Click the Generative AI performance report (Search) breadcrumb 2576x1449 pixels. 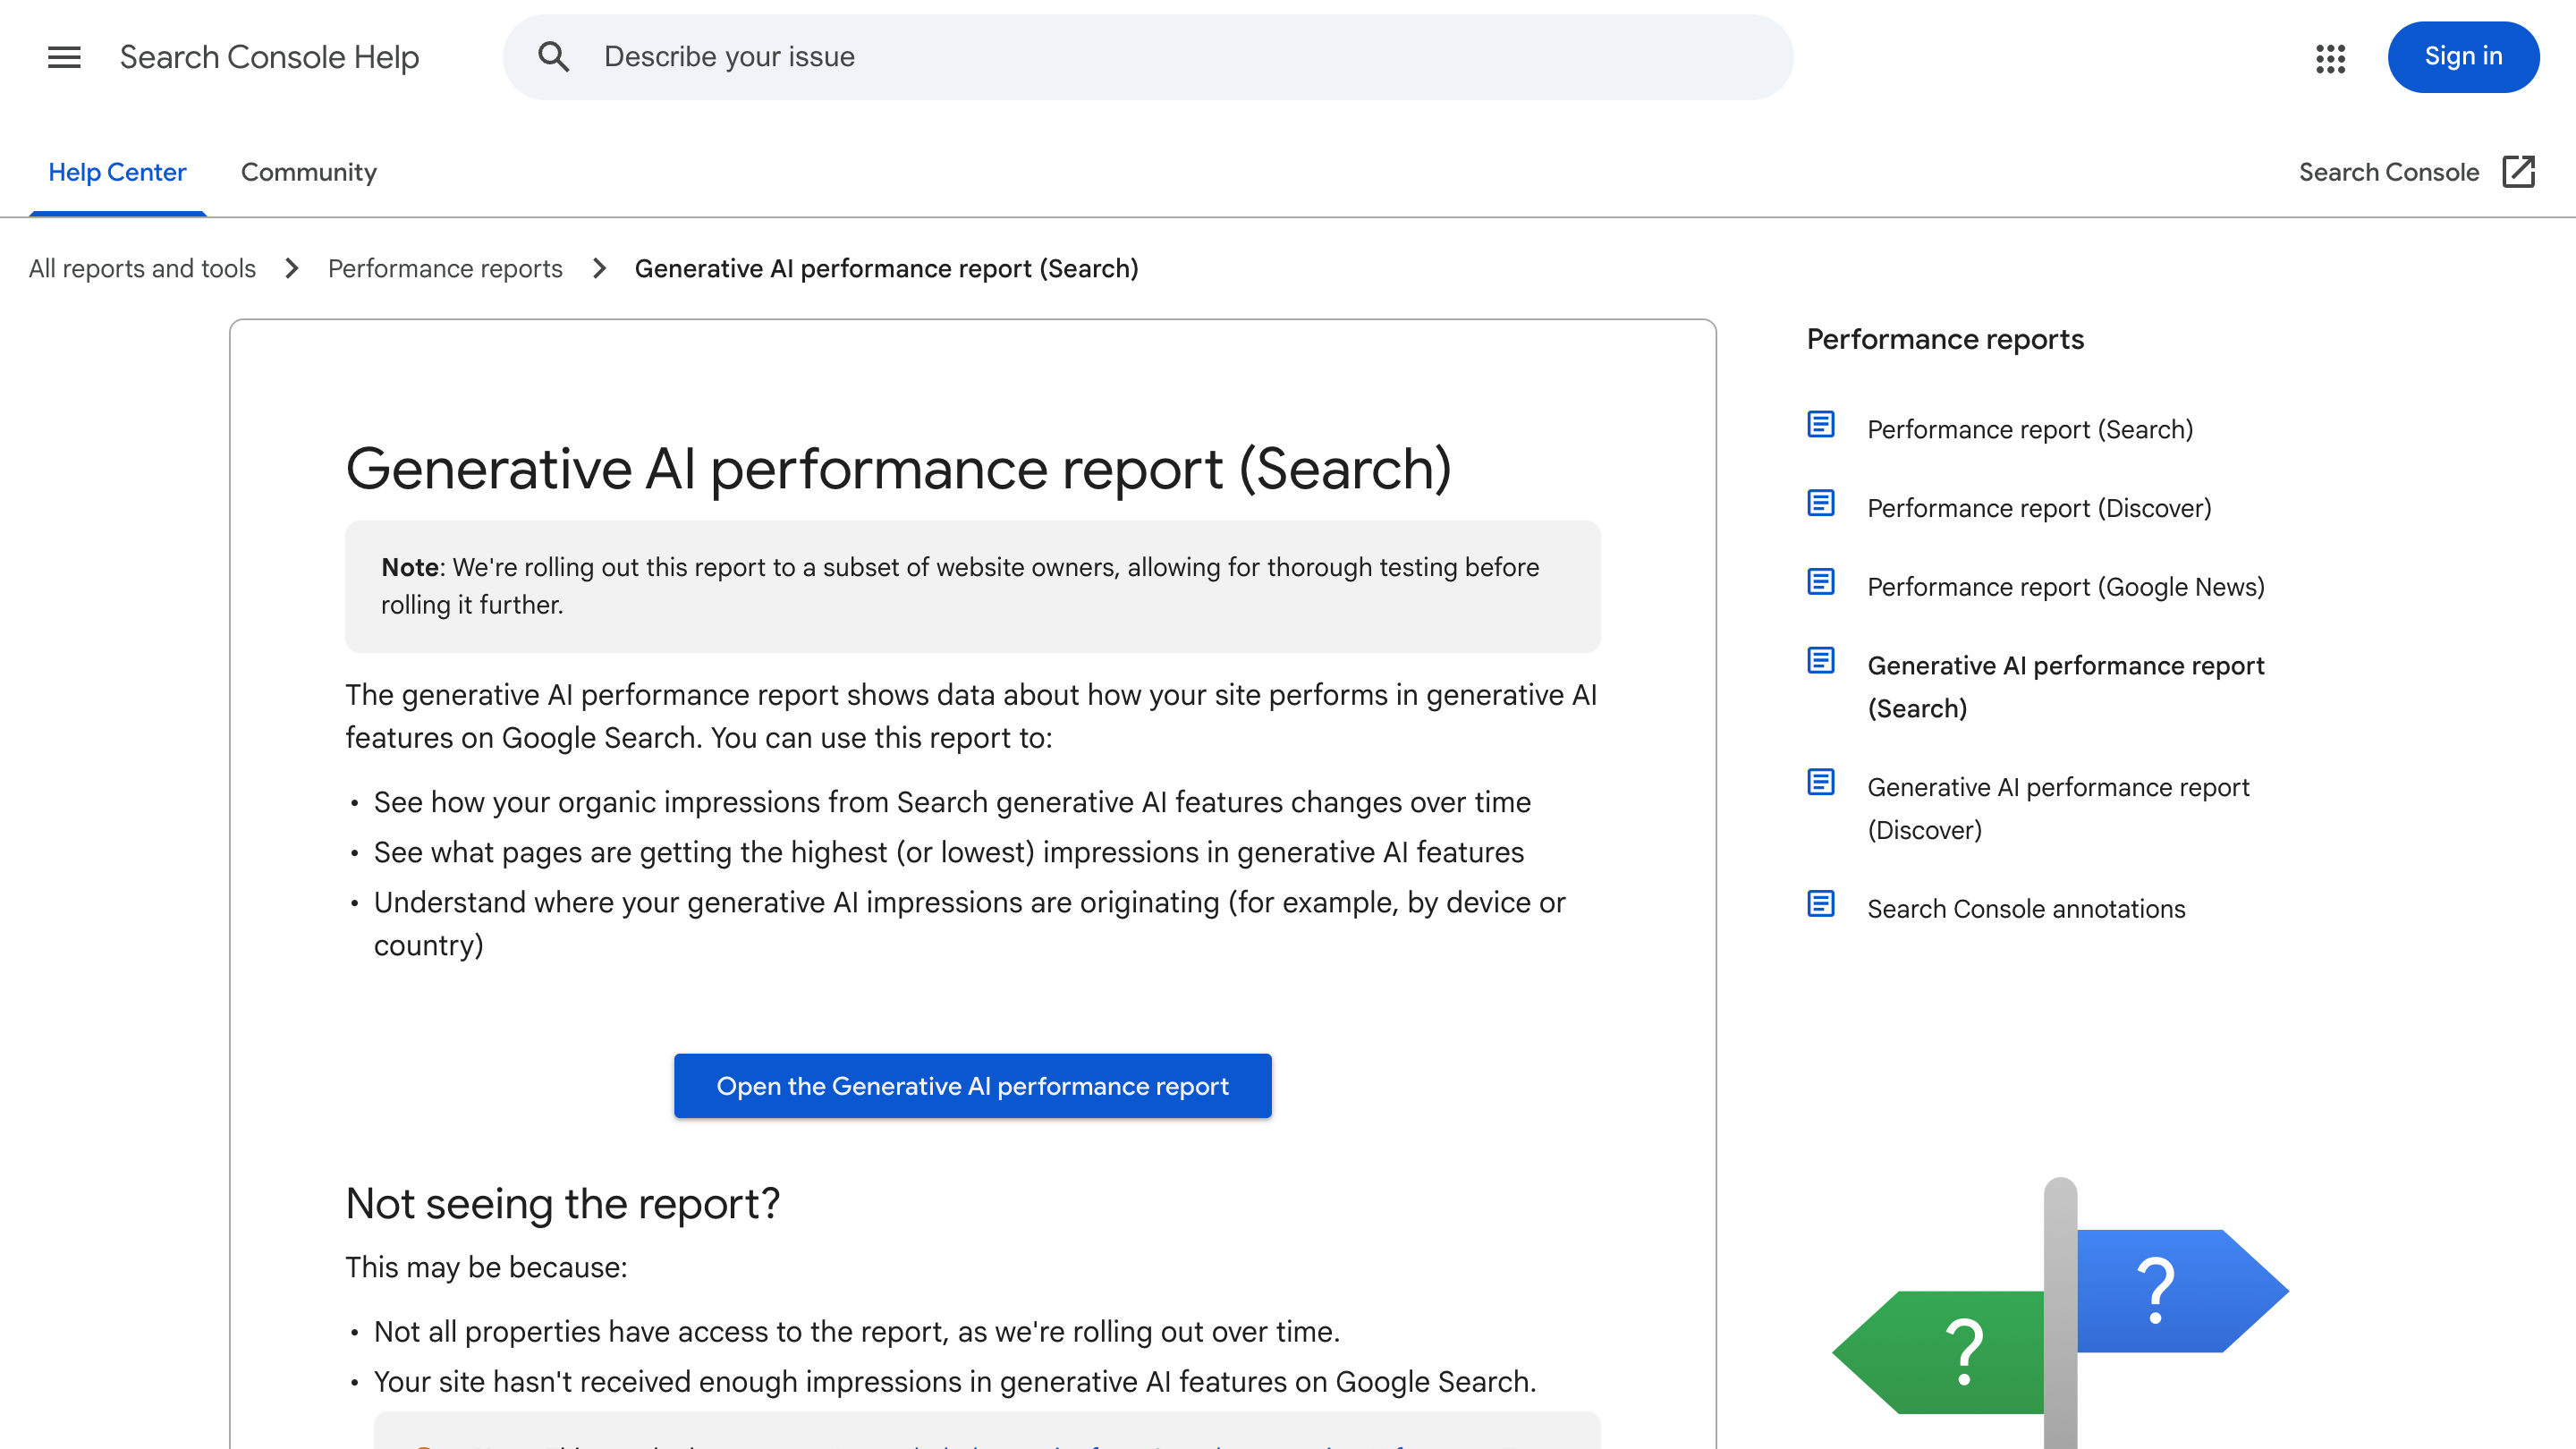[886, 269]
